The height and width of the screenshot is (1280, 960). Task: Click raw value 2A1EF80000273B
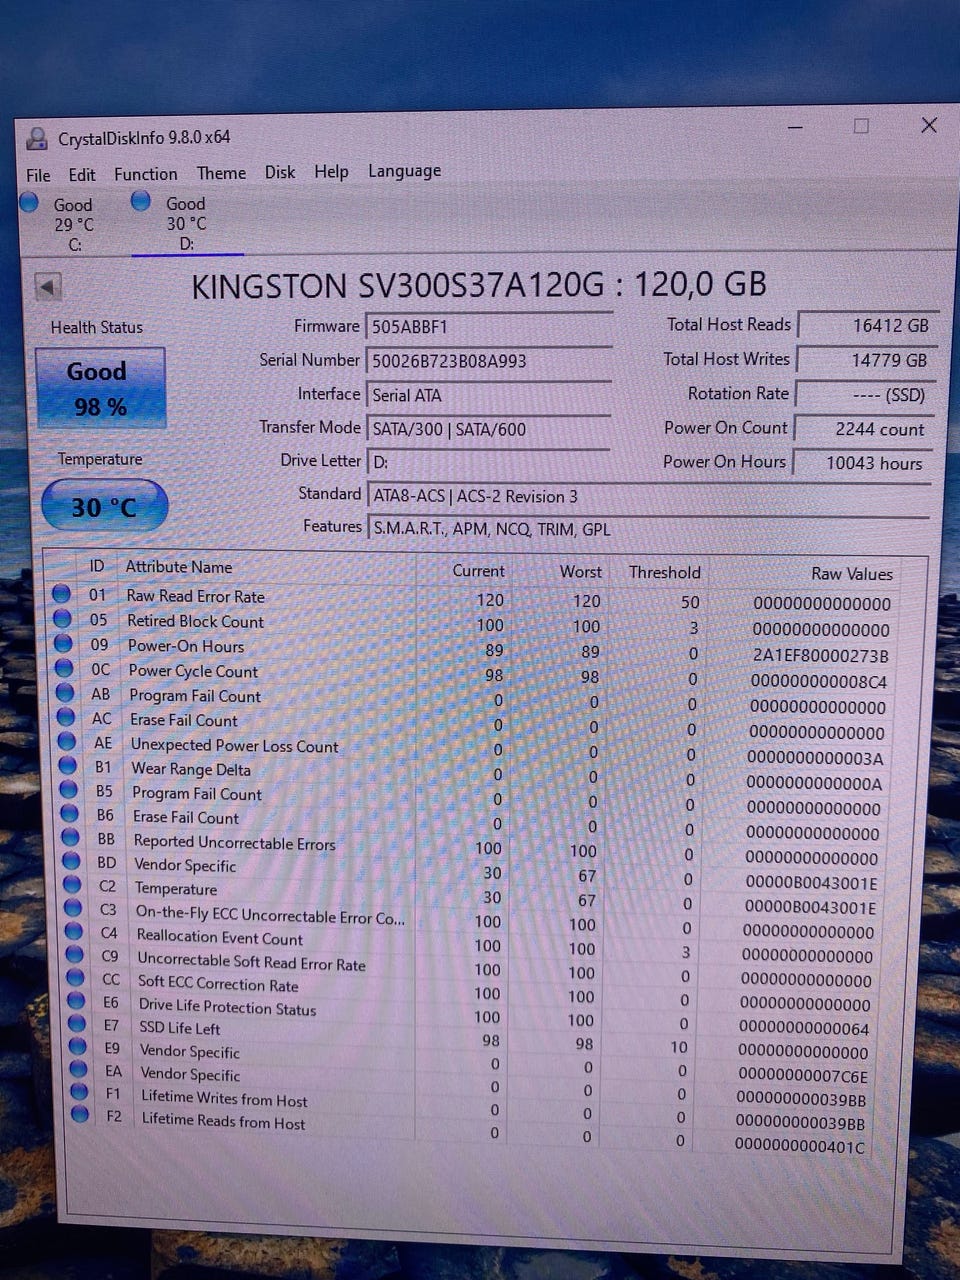[819, 656]
